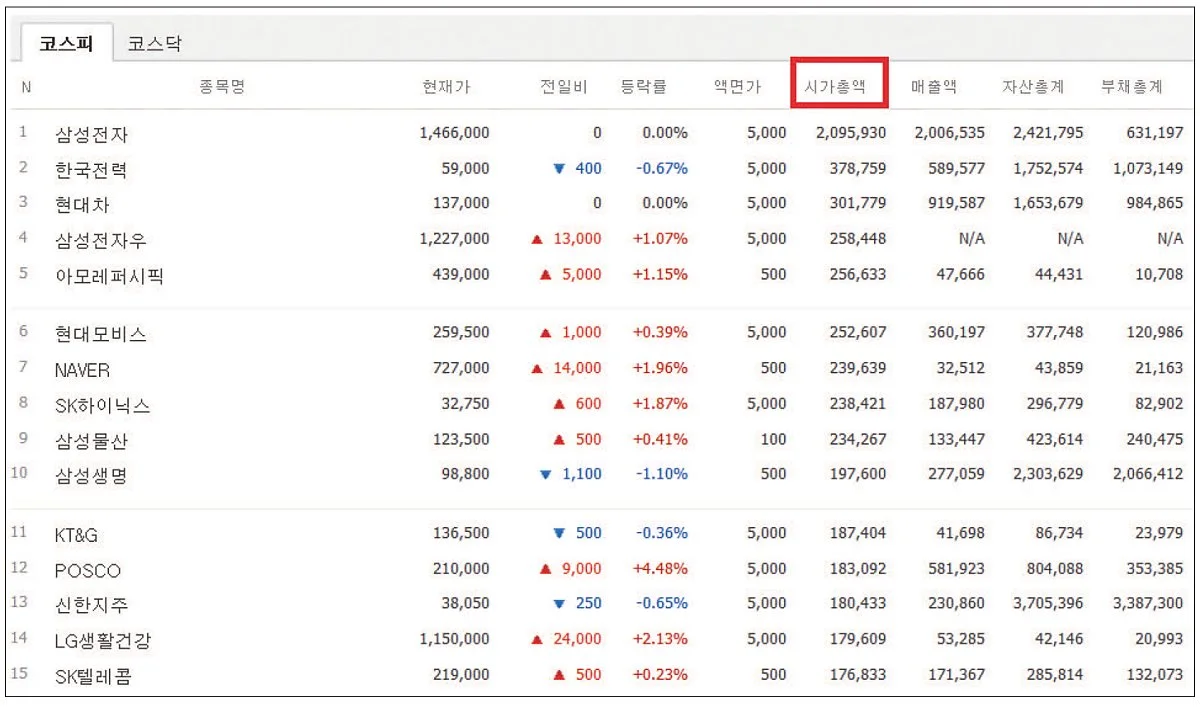
Task: Open the 아모레퍼시픽 stock link
Action: [109, 275]
